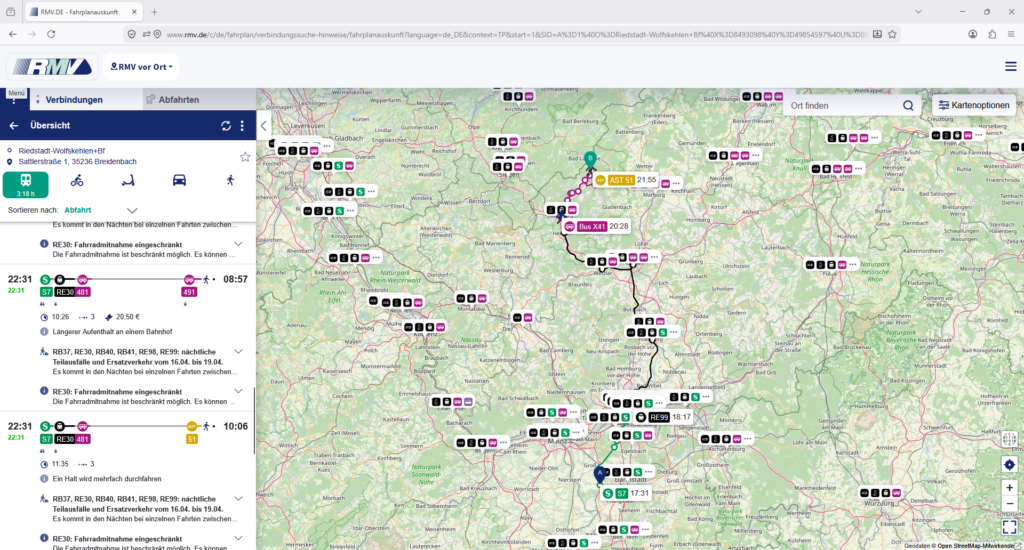Viewport: 1024px width, 550px height.
Task: Click the globe map layer icon
Action: 1009,440
